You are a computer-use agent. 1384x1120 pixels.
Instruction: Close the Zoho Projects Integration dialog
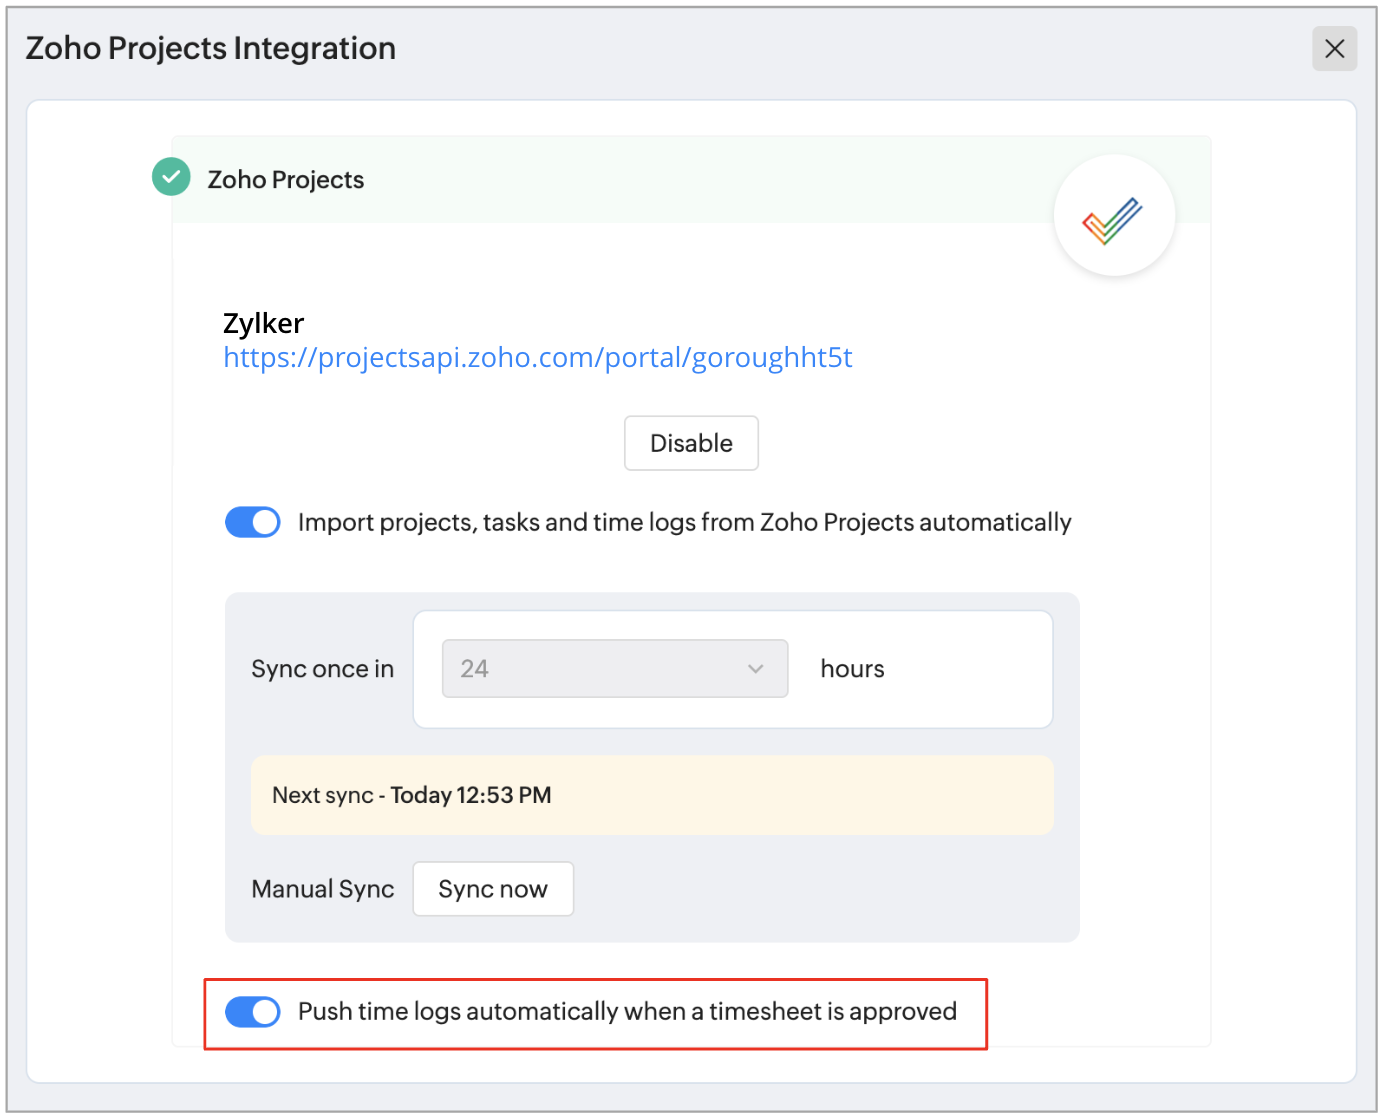point(1334,49)
